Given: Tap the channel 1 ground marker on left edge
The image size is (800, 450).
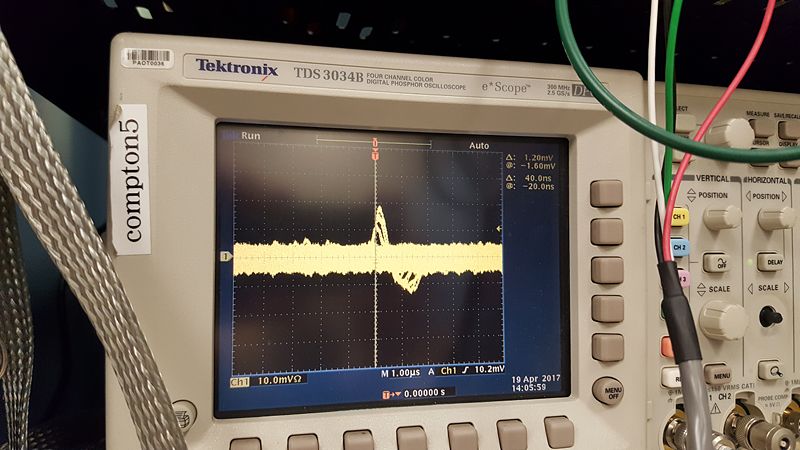Looking at the screenshot, I should (226, 256).
